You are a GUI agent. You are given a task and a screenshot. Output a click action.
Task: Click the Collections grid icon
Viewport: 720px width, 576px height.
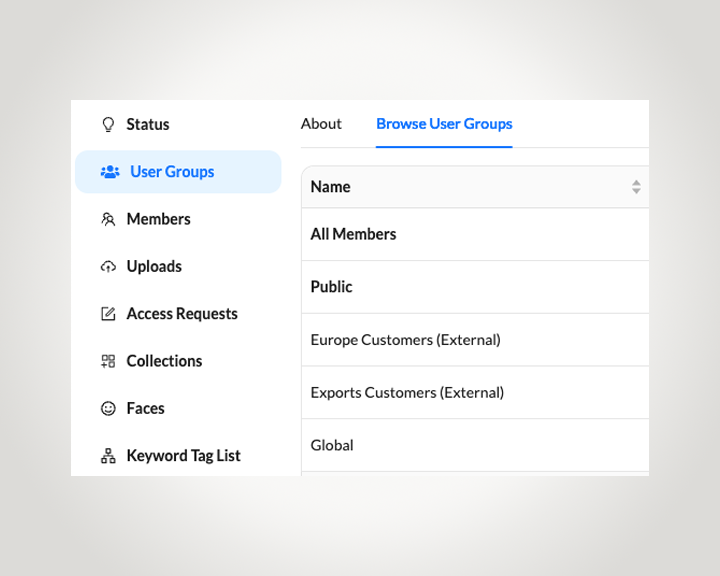click(108, 361)
